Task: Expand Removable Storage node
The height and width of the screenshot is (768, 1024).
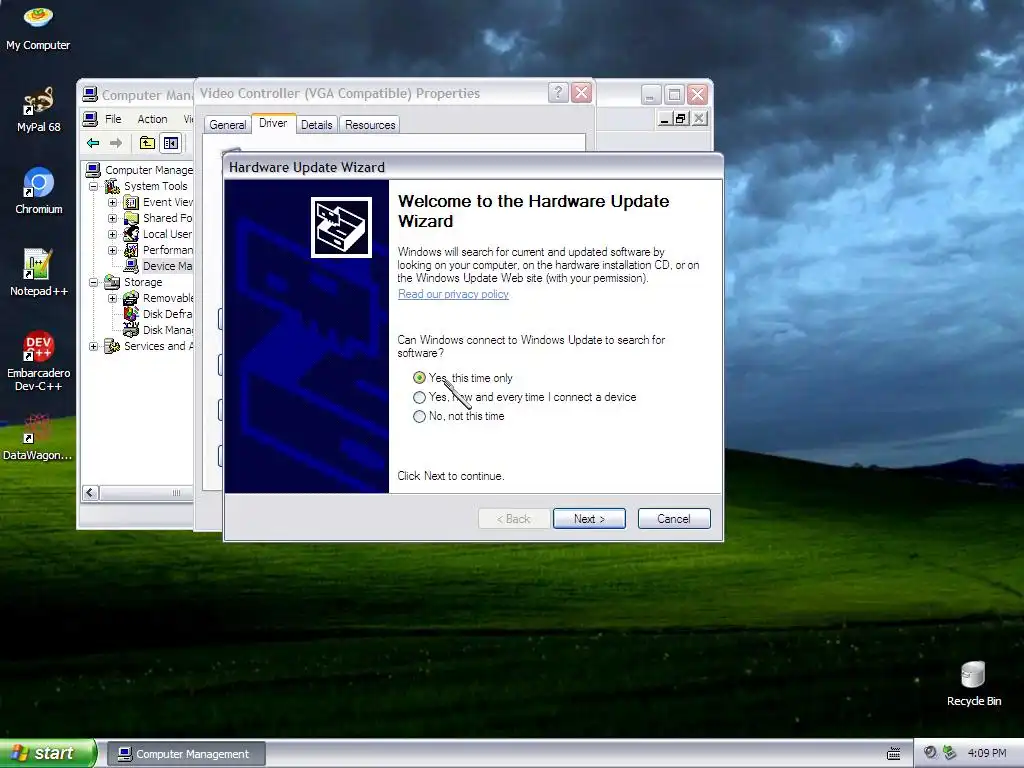Action: pyautogui.click(x=112, y=298)
